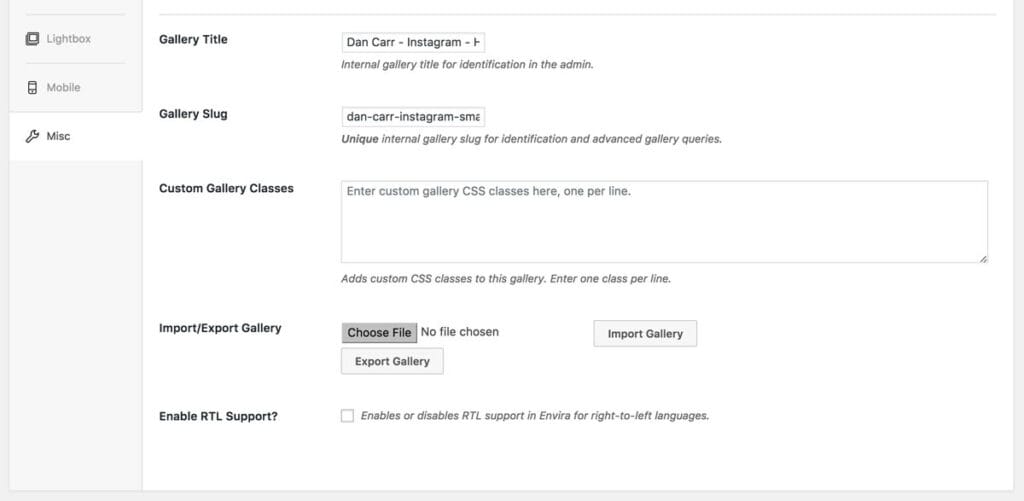The width and height of the screenshot is (1024, 501).
Task: Click the Enable RTL Support label
Action: (x=218, y=416)
